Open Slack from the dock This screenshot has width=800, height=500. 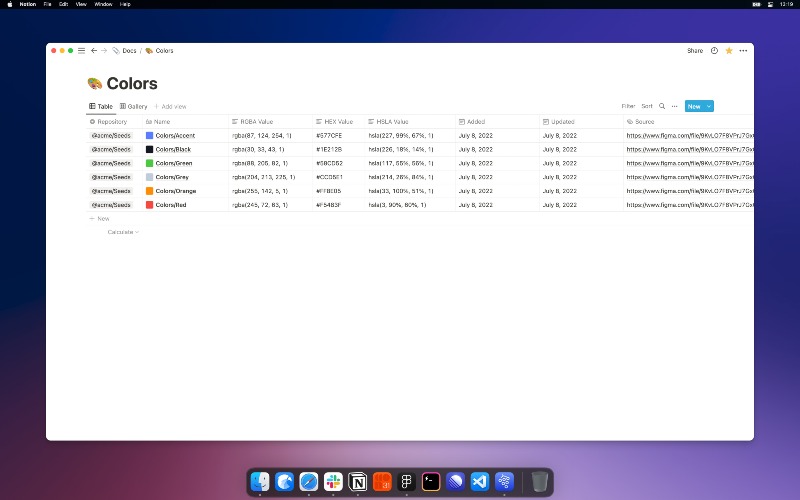(333, 481)
